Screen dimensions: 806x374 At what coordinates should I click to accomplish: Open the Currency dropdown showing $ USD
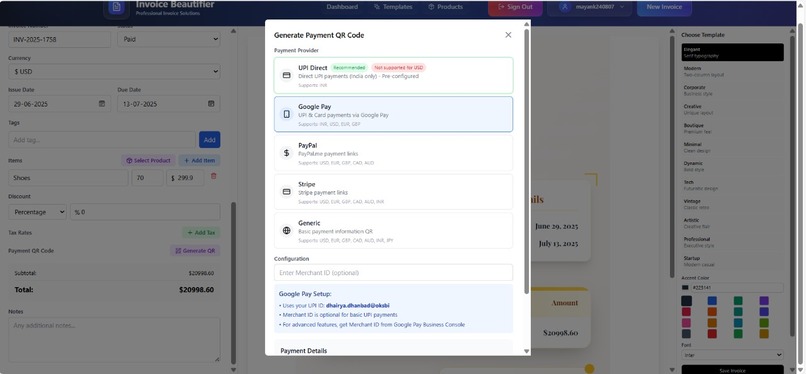coord(114,71)
